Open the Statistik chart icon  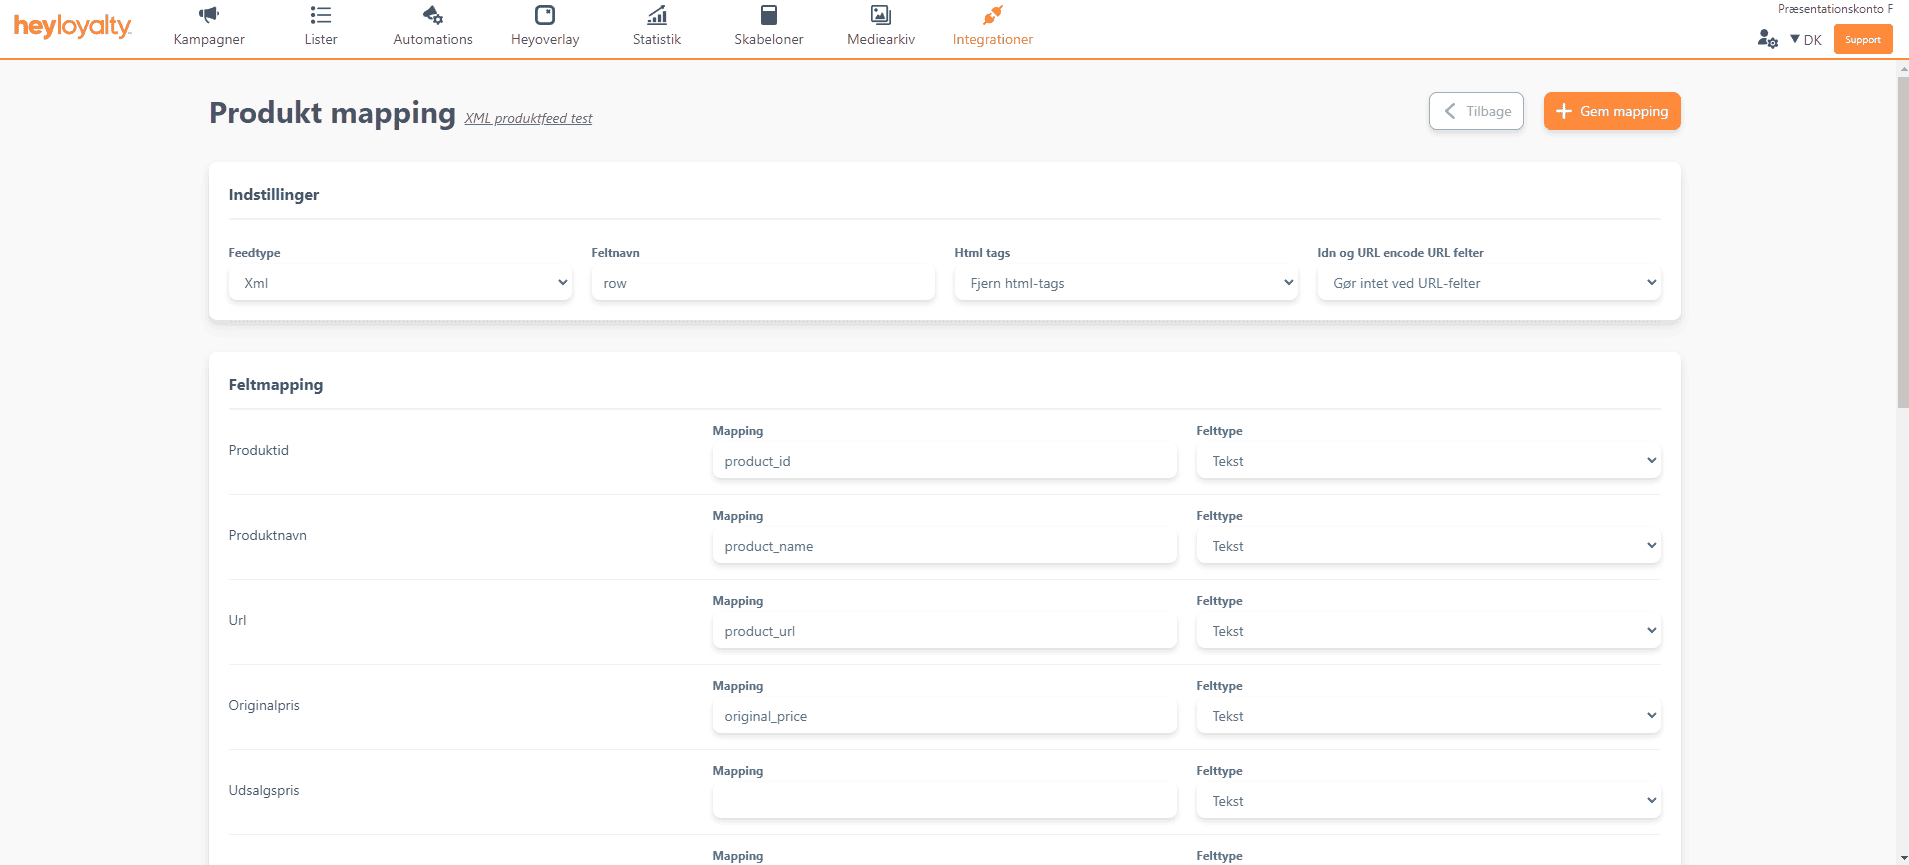coord(656,15)
